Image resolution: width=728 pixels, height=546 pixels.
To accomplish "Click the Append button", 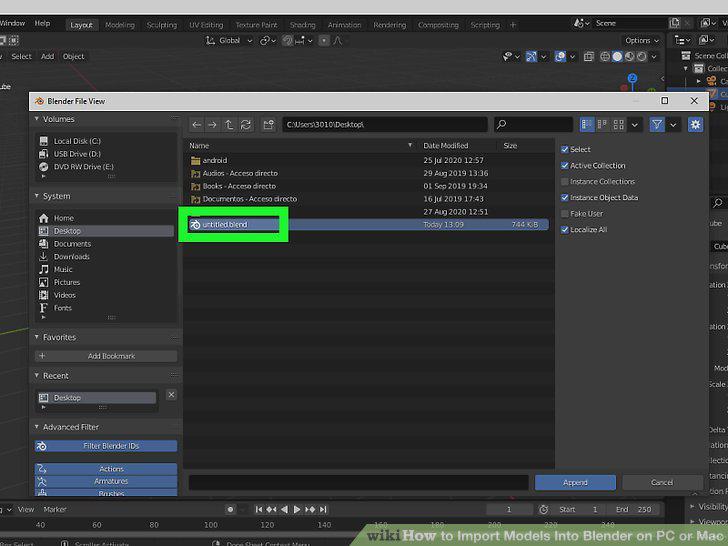I will pos(575,483).
